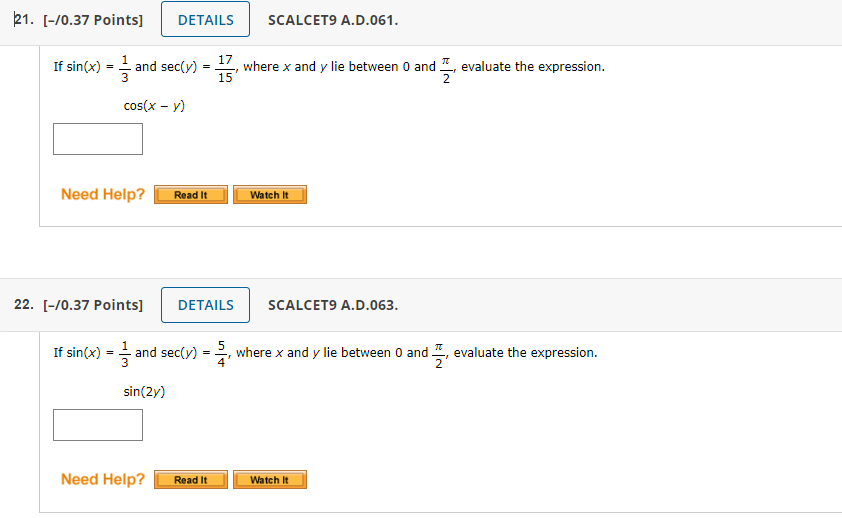Click the SCALCET9 A.D.063 problem code
This screenshot has width=842, height=518.
tap(333, 305)
